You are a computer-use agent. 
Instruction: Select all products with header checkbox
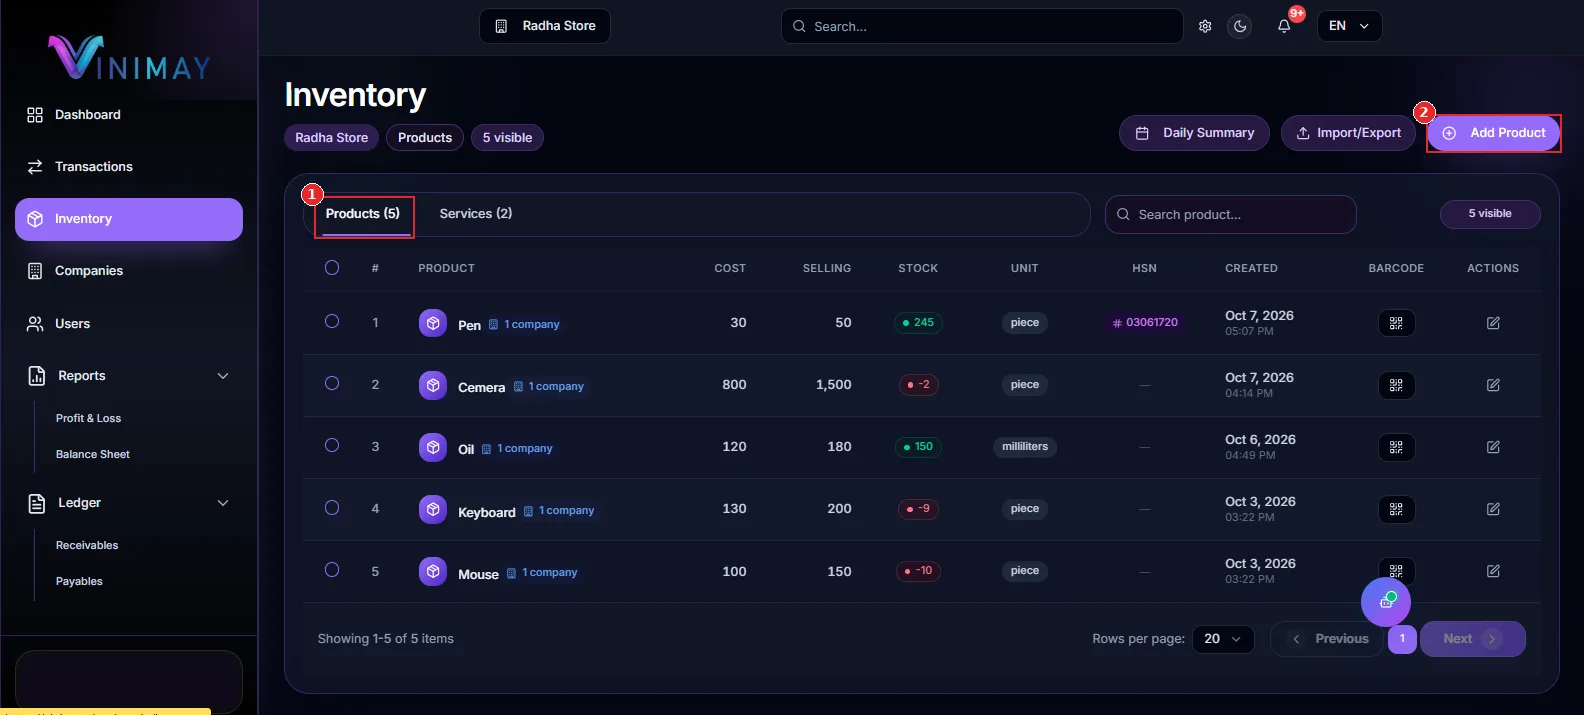[x=332, y=267]
